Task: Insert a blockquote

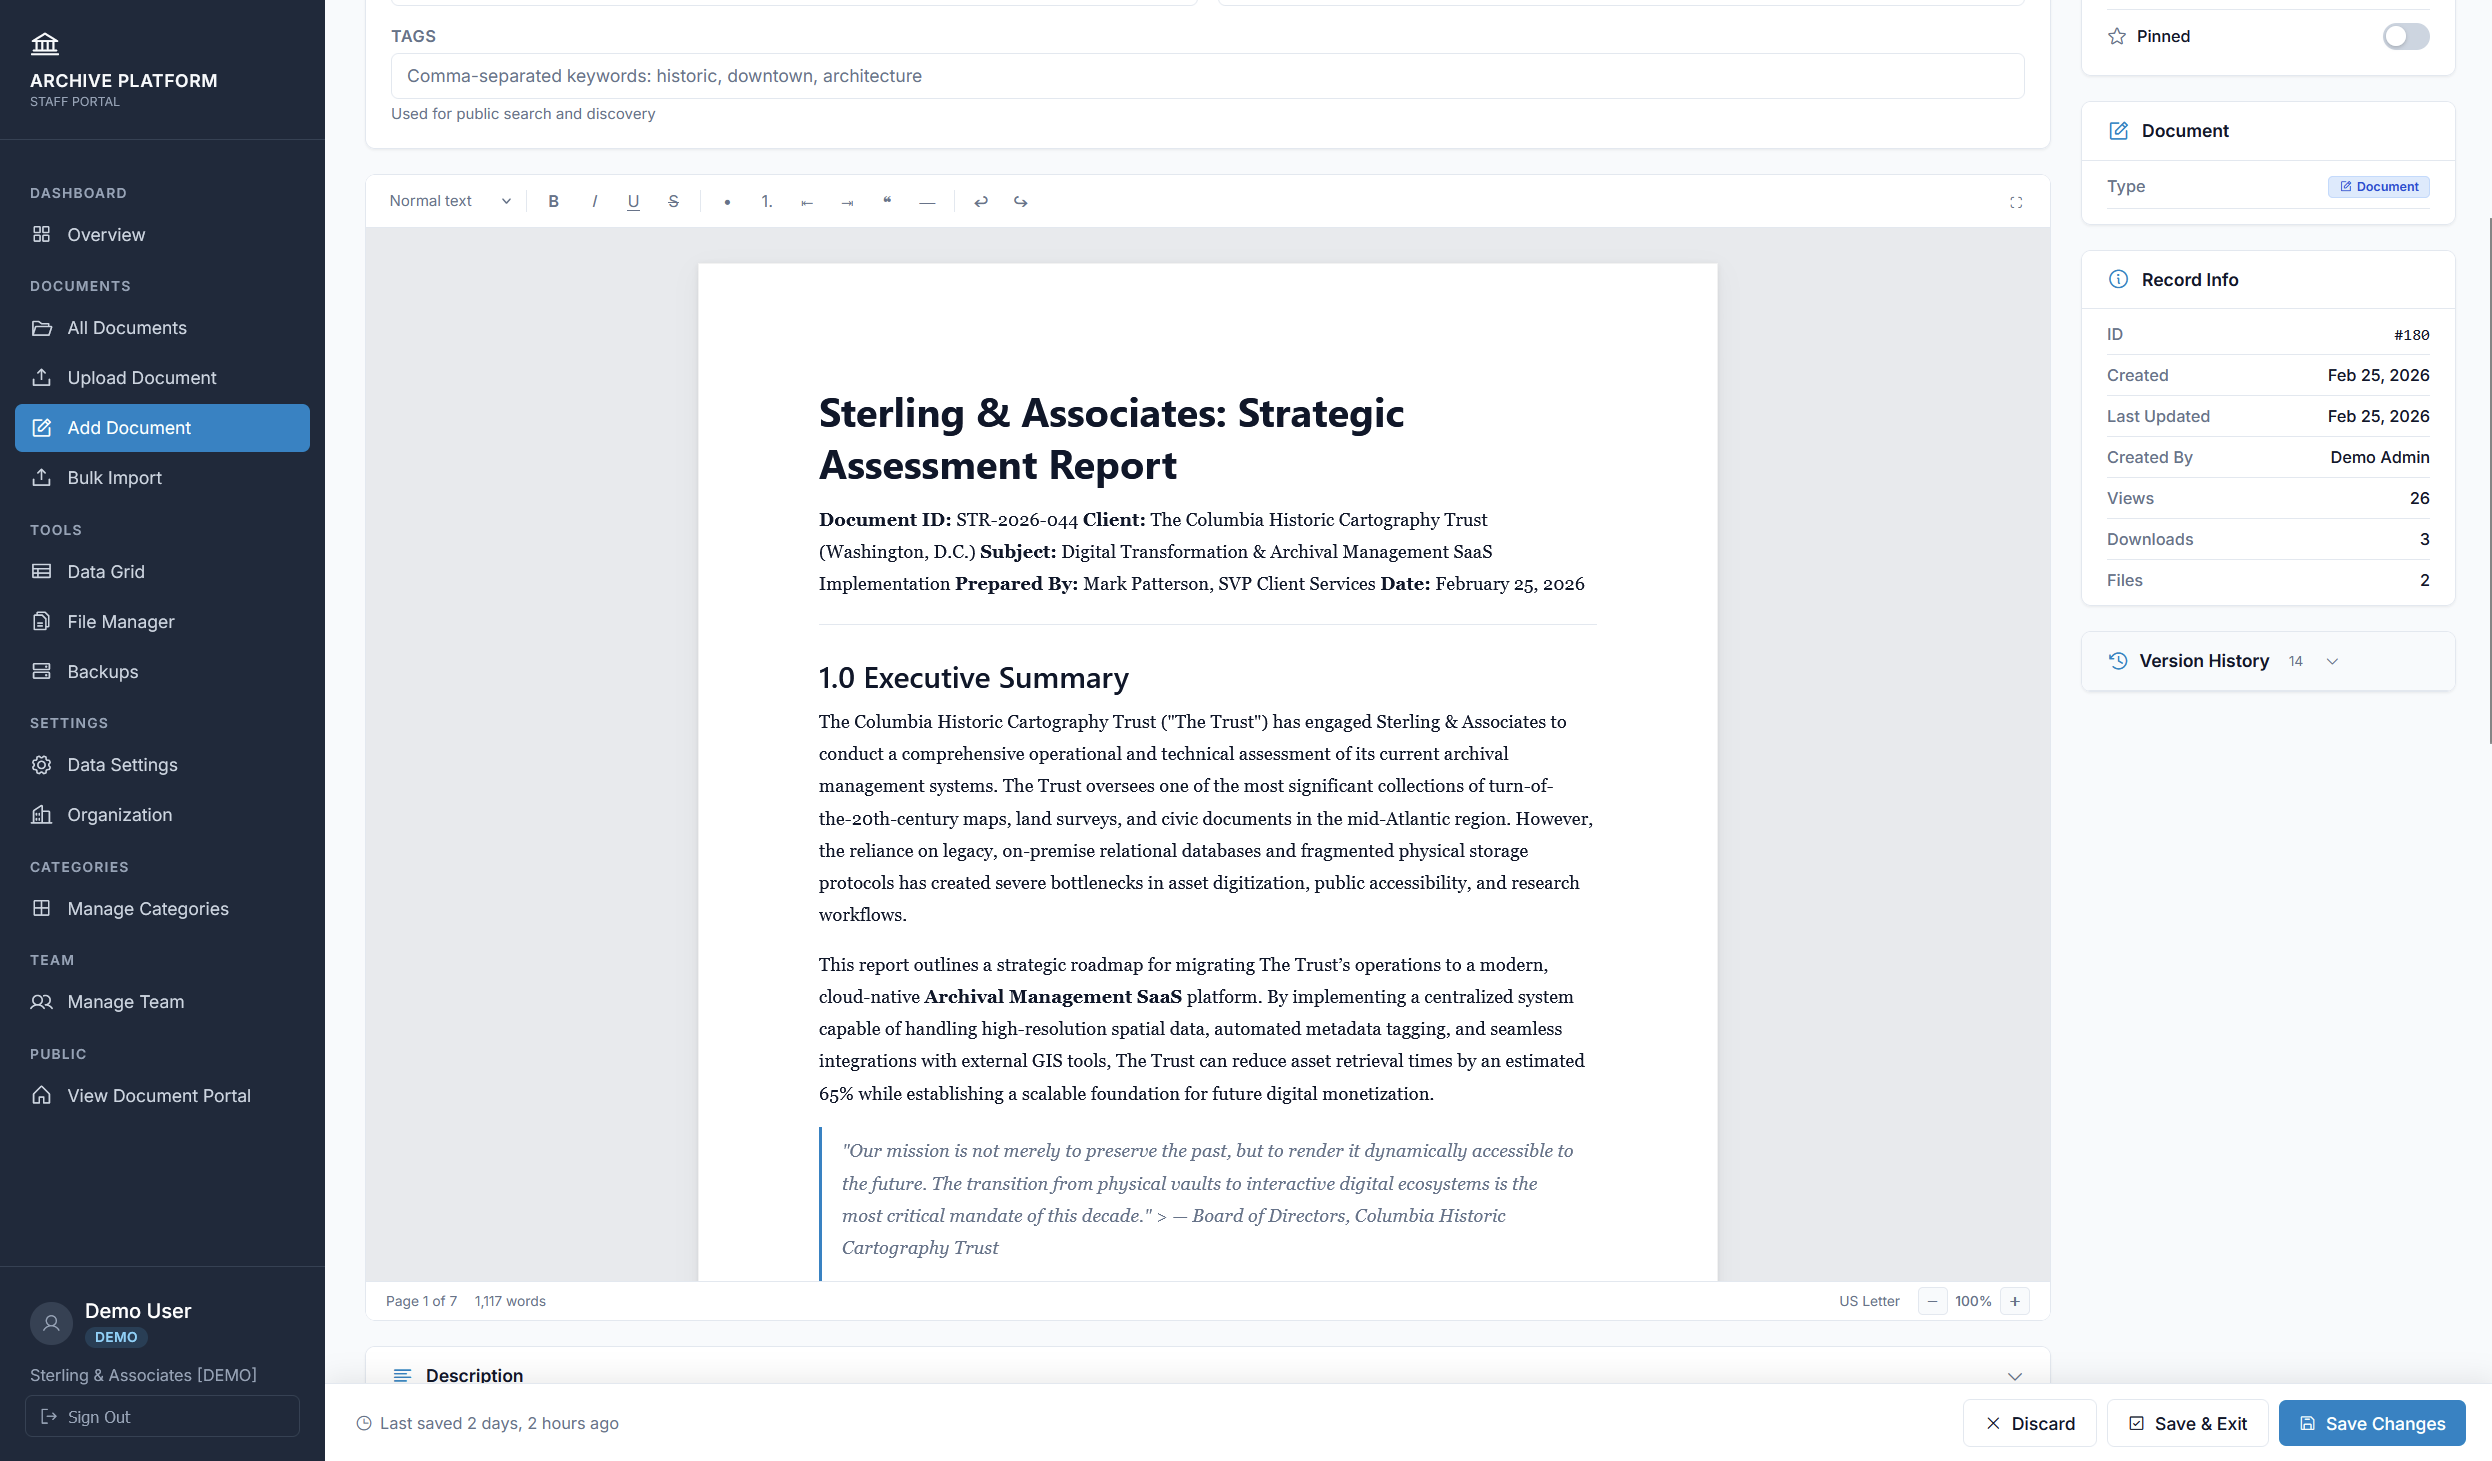Action: tap(887, 201)
